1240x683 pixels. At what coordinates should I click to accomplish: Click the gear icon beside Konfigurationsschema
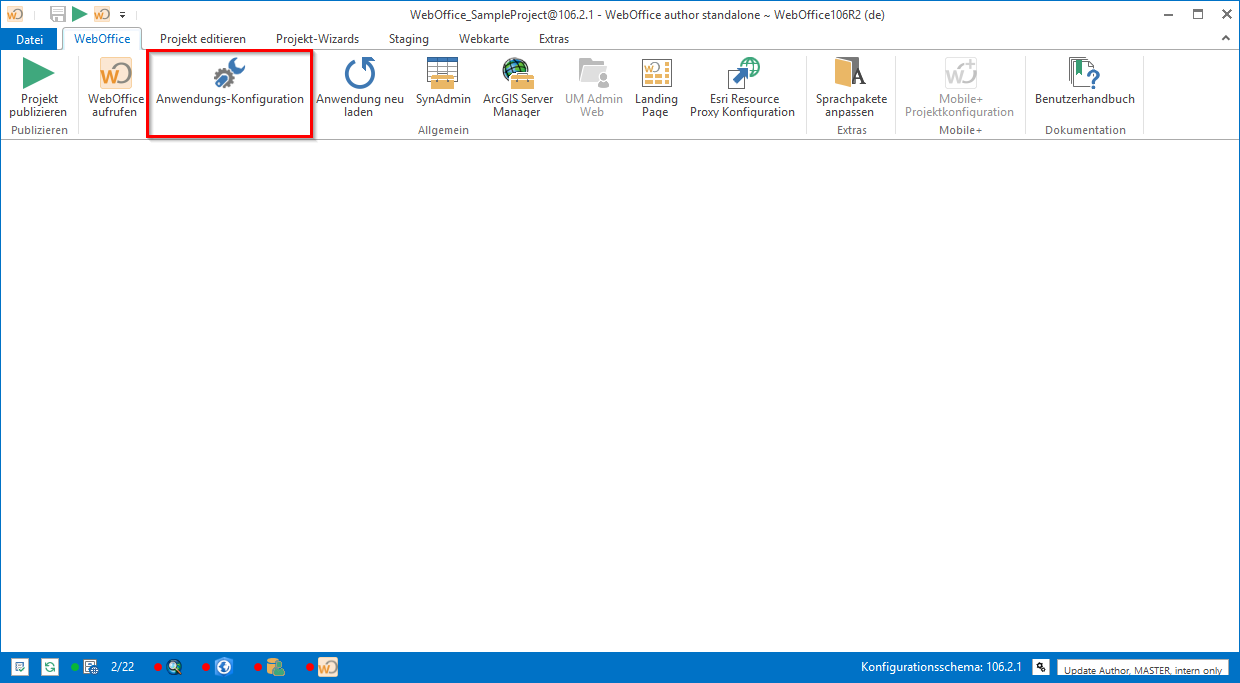(1041, 667)
